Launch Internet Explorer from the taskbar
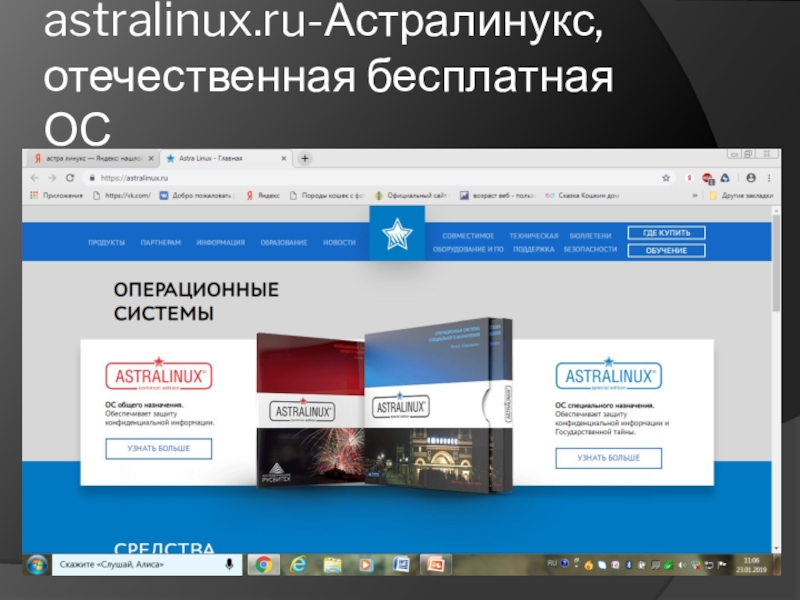The width and height of the screenshot is (800, 600). click(298, 565)
